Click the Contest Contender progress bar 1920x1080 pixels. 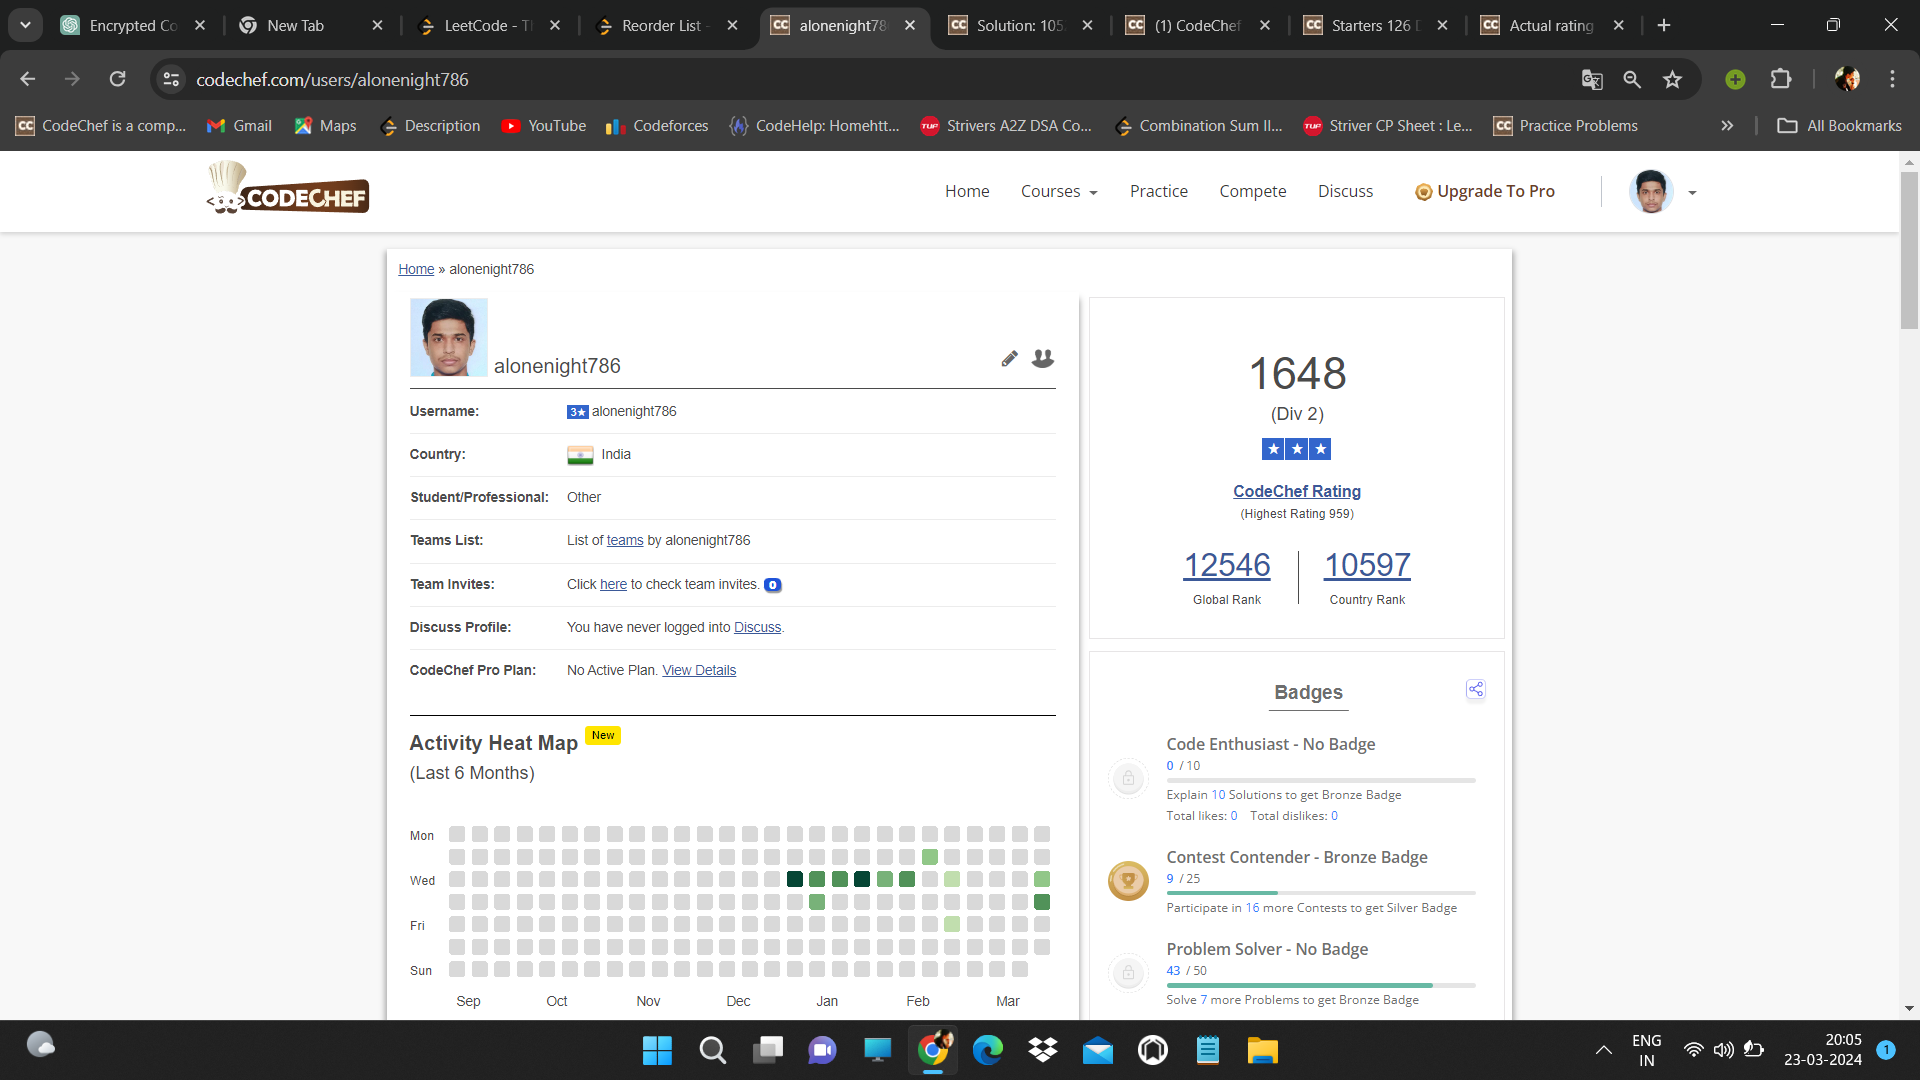(1320, 892)
